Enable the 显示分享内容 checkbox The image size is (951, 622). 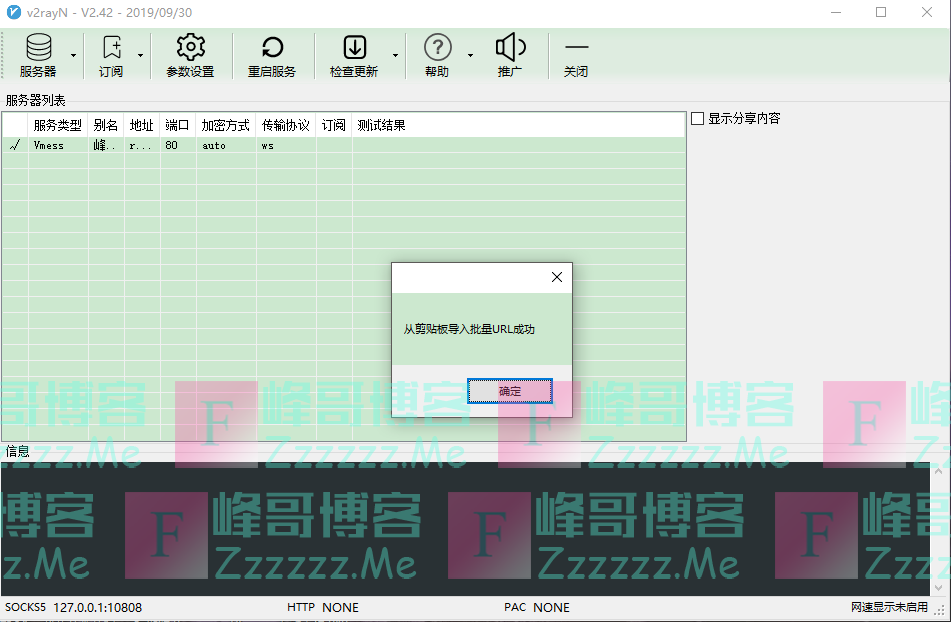pos(697,119)
